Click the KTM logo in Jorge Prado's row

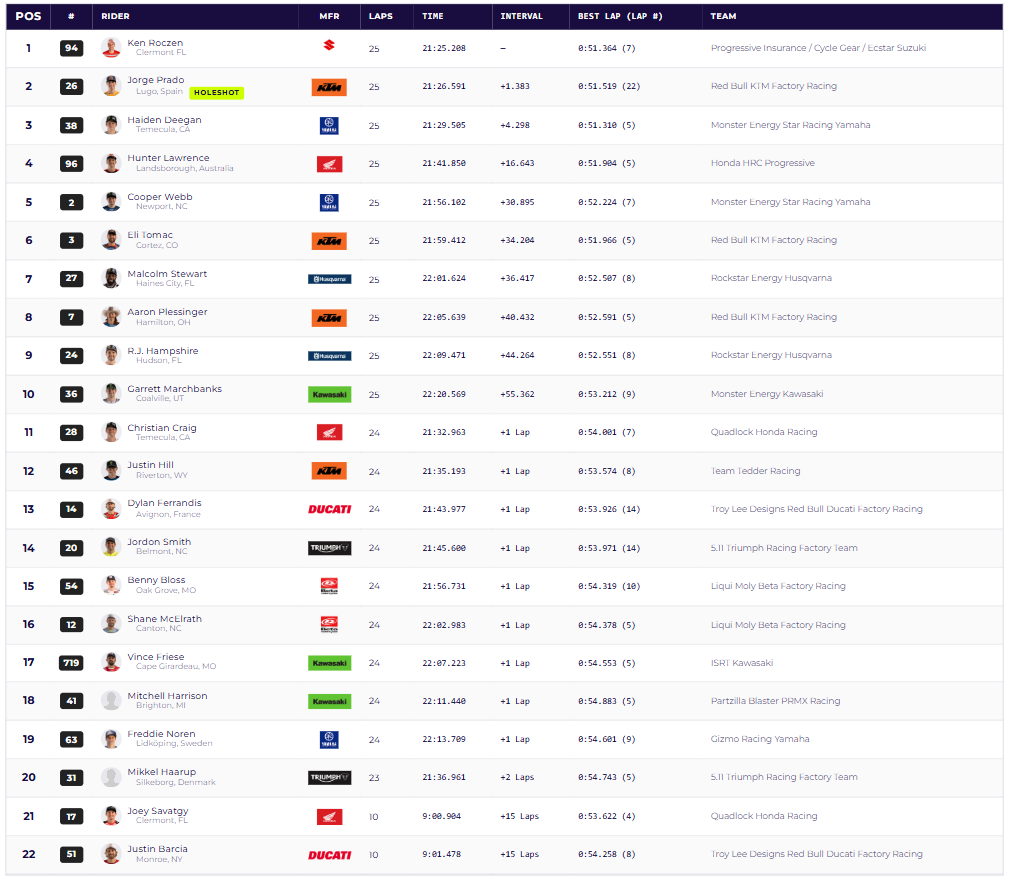tap(329, 88)
